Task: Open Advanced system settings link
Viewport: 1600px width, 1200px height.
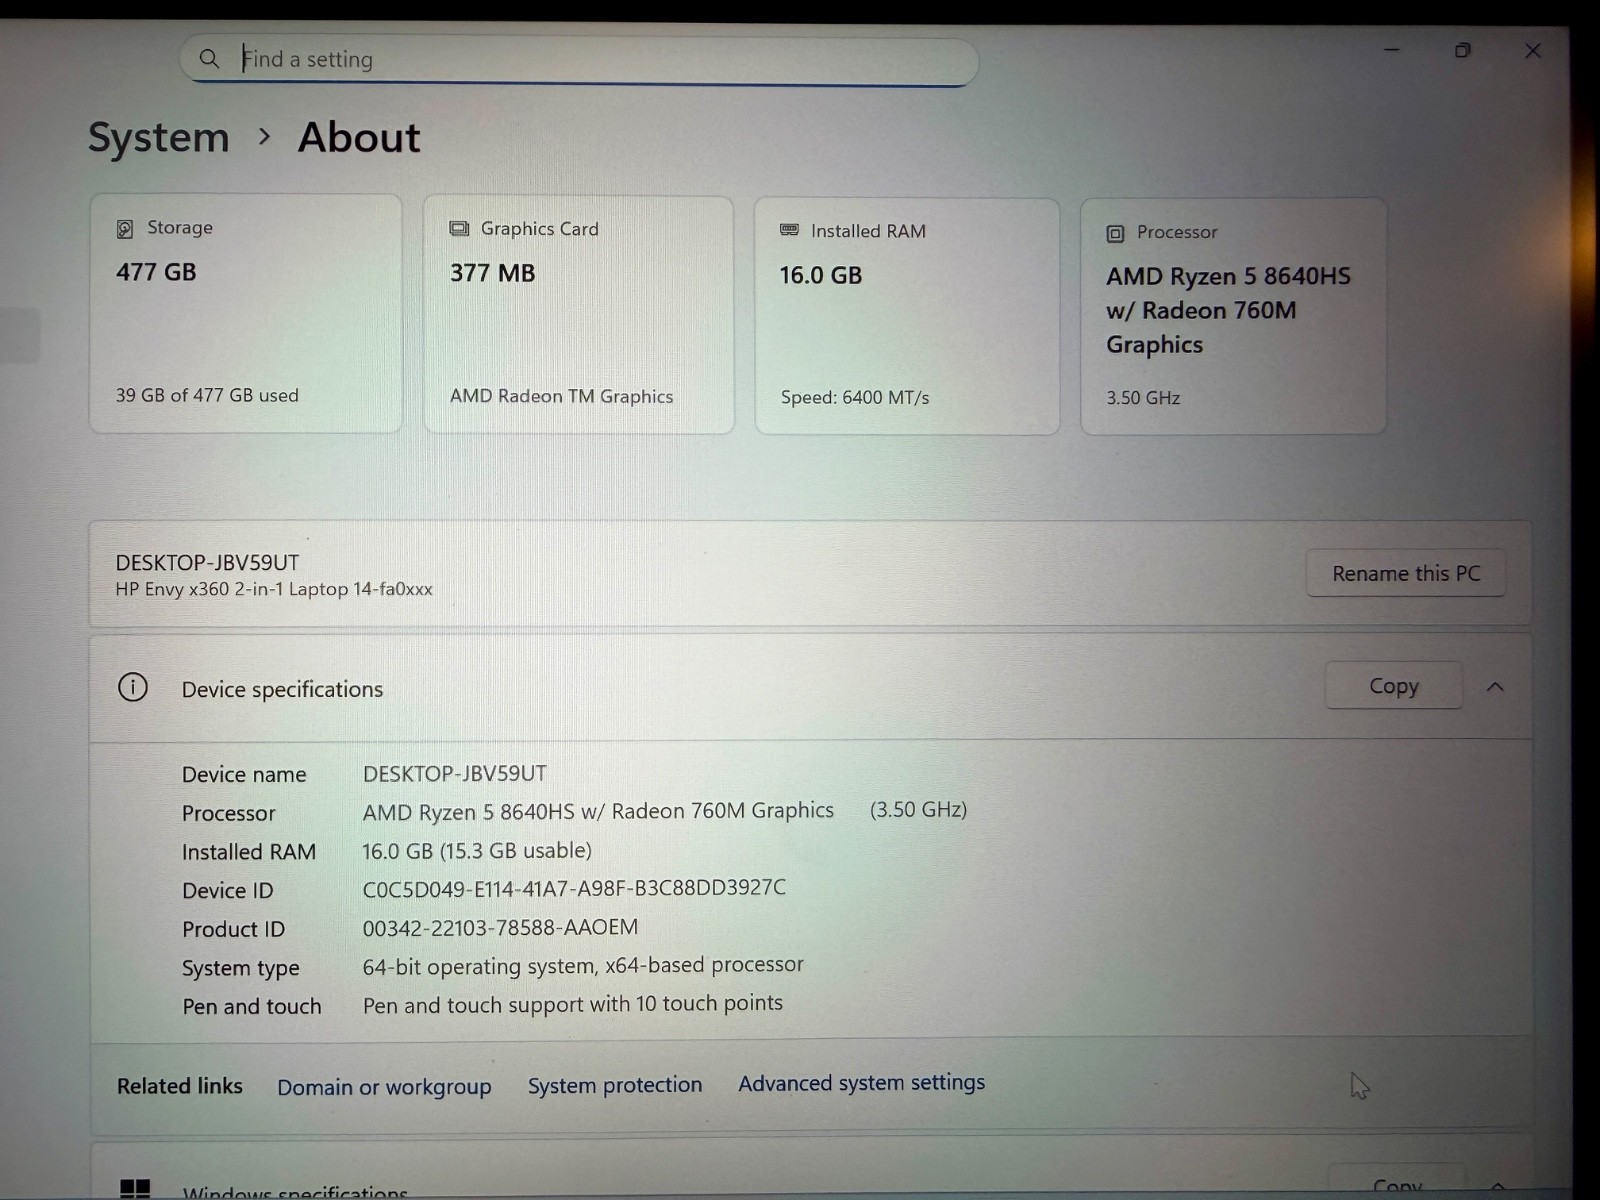Action: pyautogui.click(x=861, y=1083)
